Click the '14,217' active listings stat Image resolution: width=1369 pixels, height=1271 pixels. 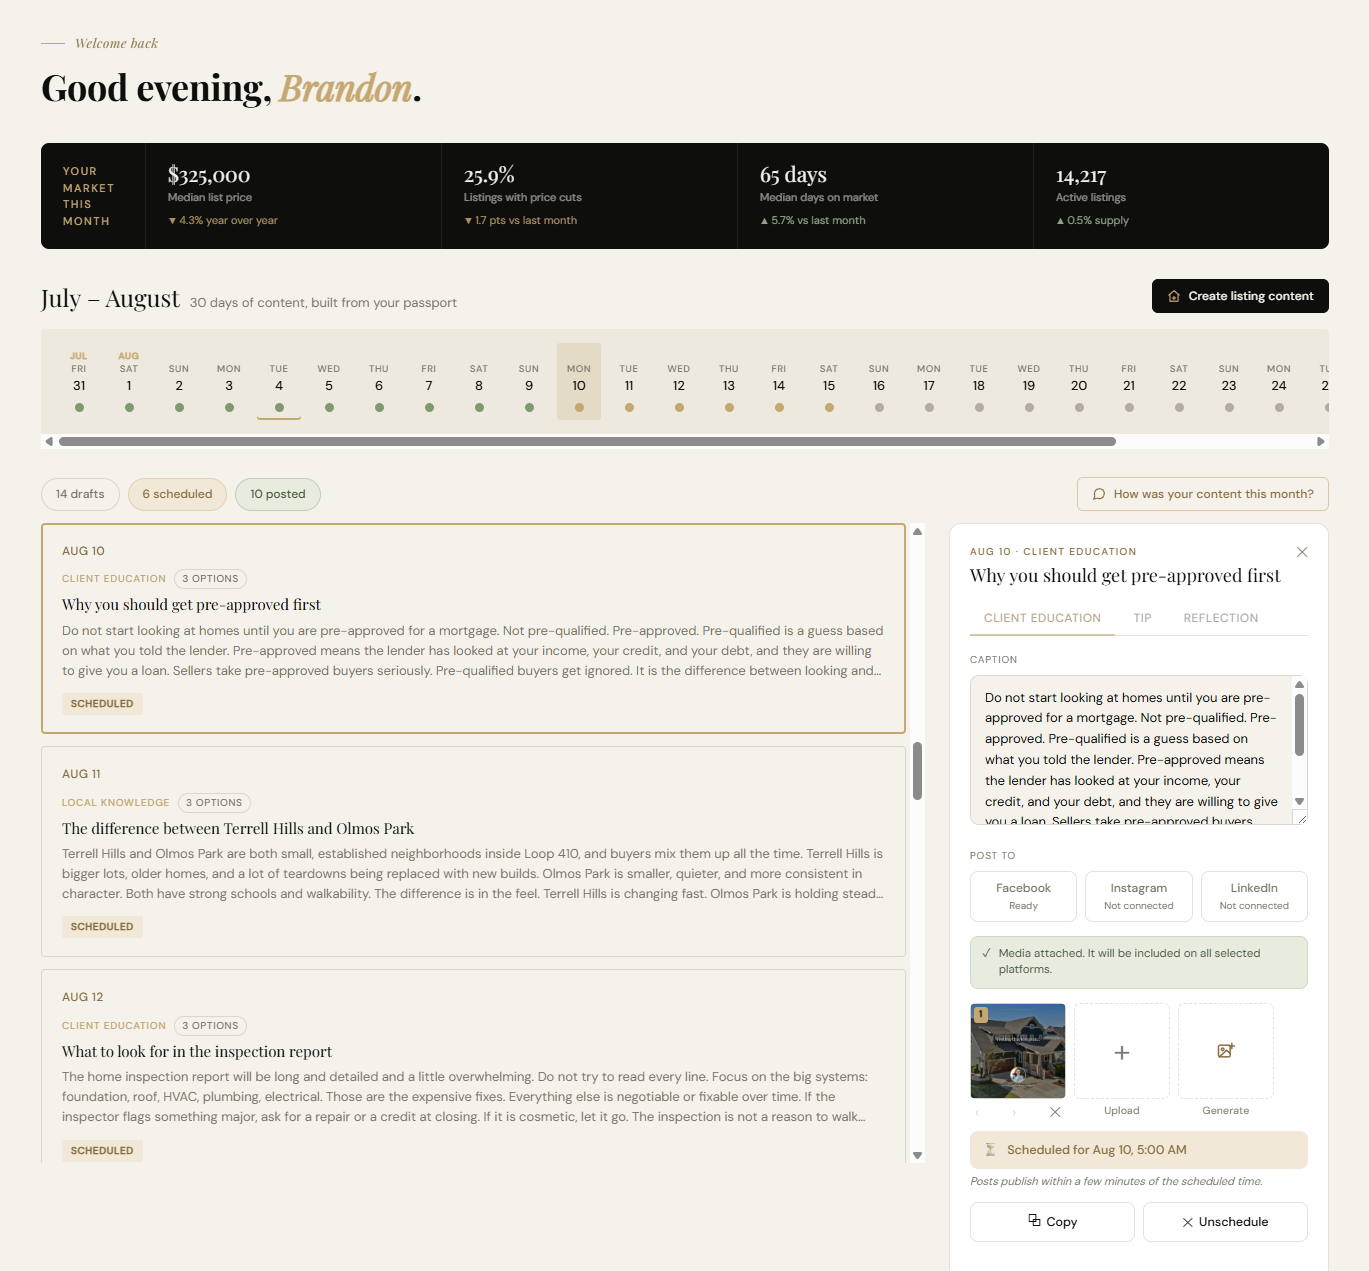1081,176
